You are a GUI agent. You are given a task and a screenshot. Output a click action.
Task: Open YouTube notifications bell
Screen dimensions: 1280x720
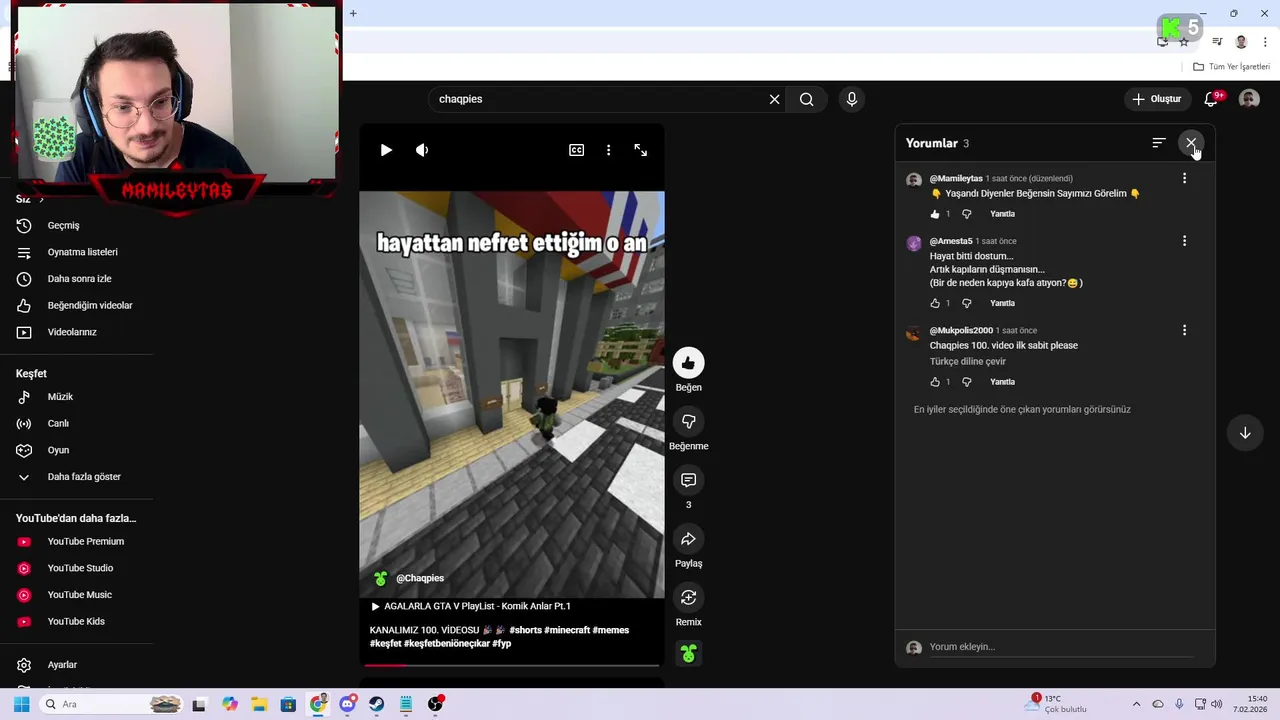tap(1211, 99)
